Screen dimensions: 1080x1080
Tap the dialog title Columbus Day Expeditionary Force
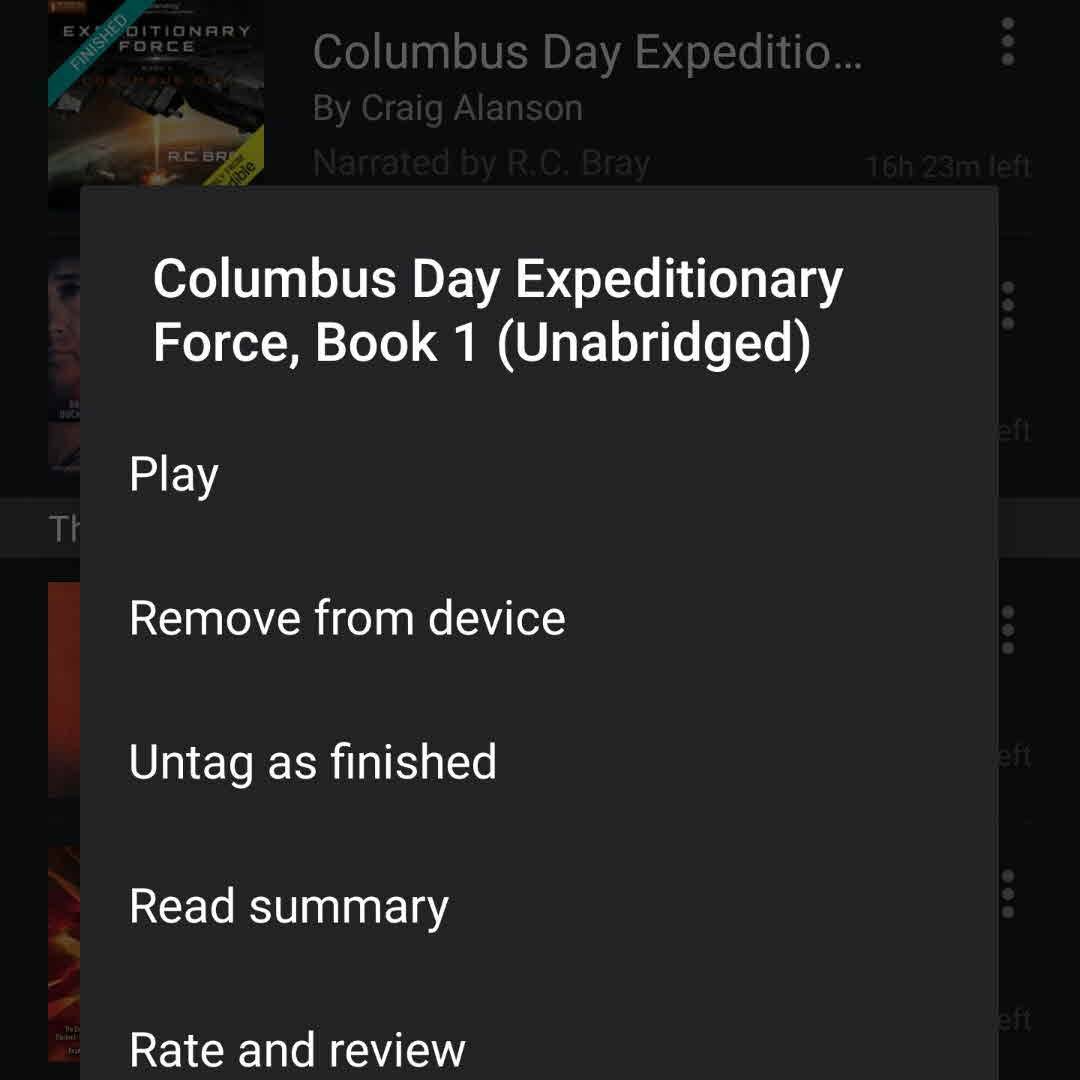tap(497, 311)
